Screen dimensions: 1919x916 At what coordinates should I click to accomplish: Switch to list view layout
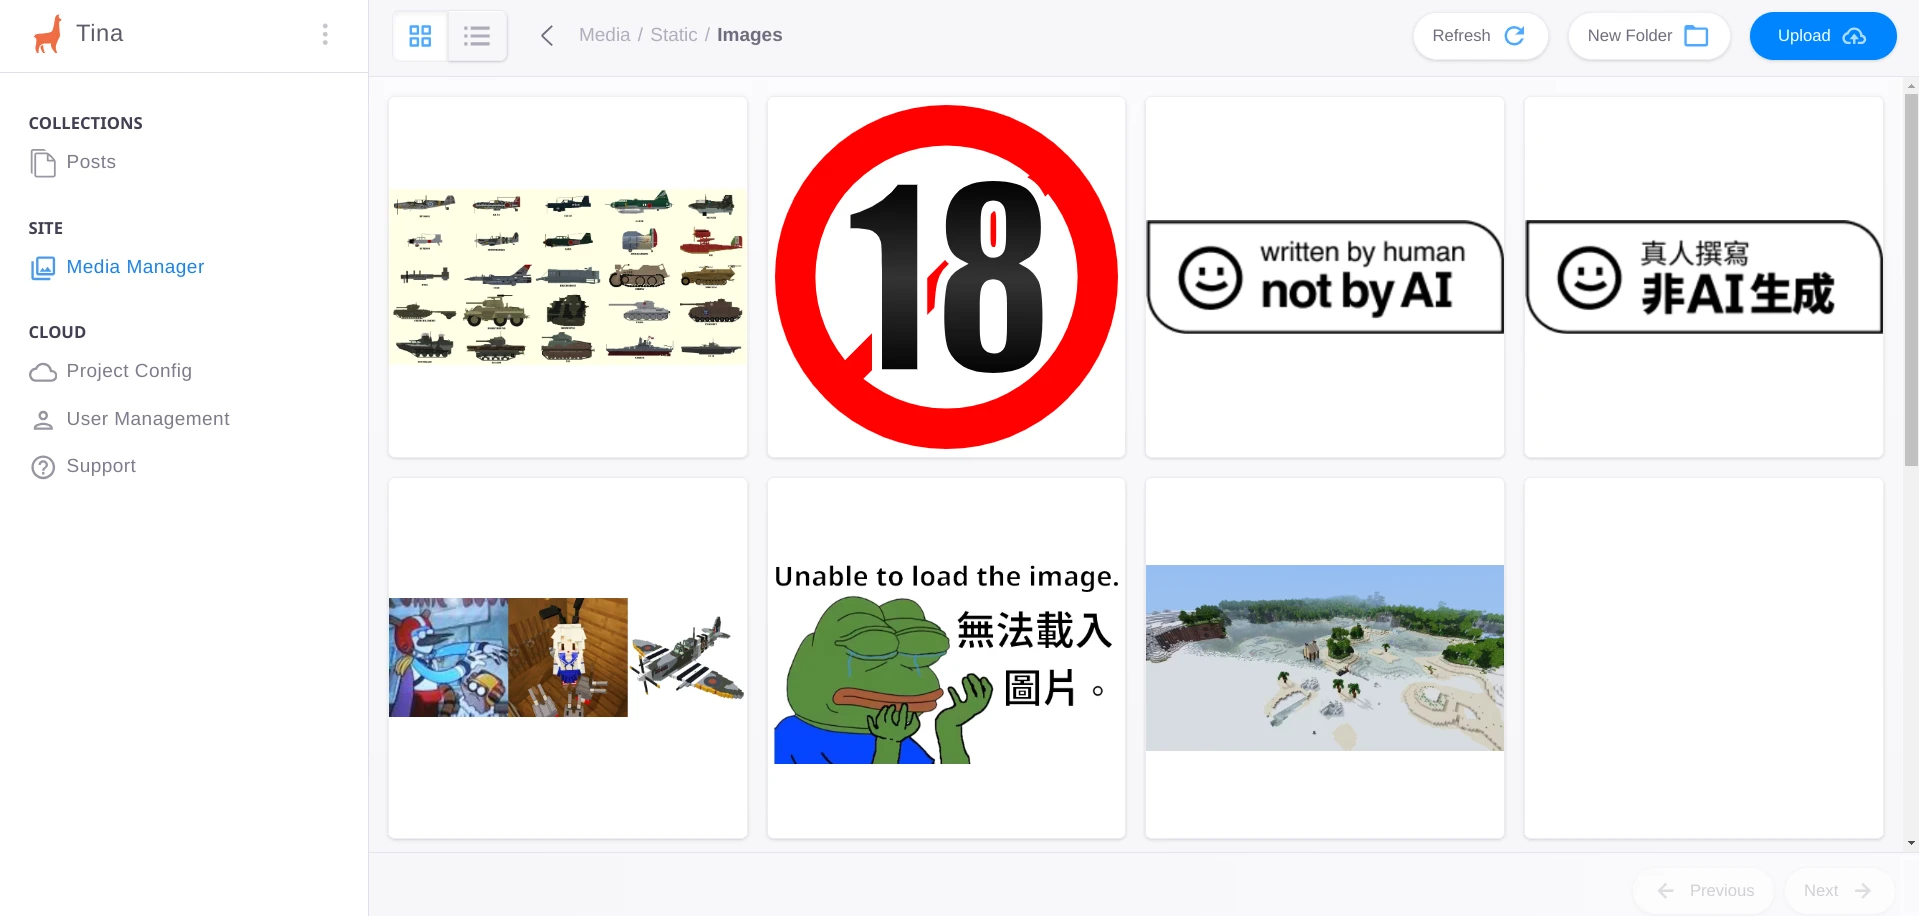click(x=477, y=36)
